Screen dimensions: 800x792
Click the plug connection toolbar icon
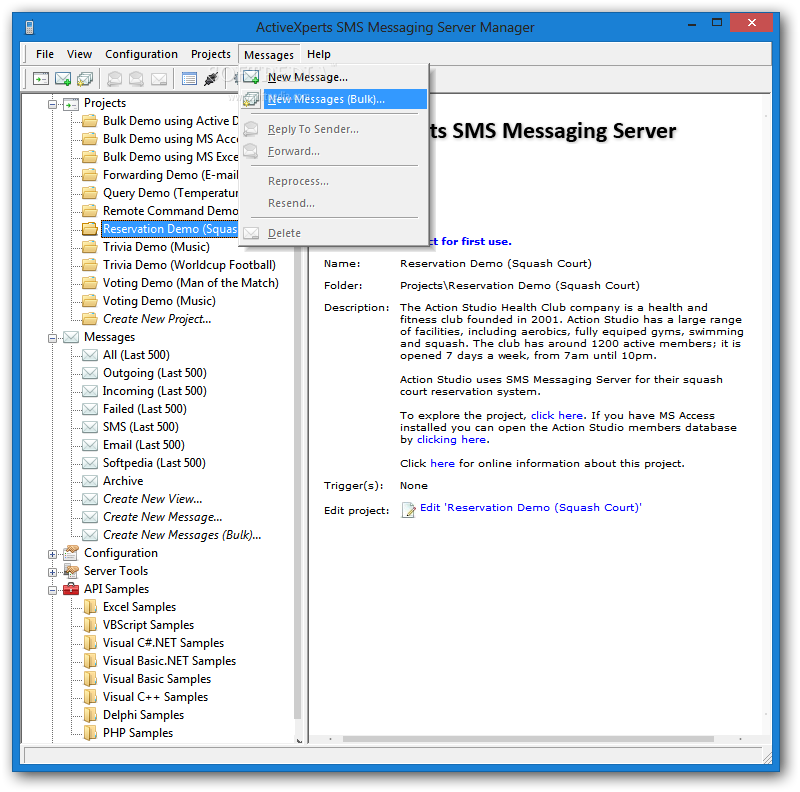click(211, 79)
